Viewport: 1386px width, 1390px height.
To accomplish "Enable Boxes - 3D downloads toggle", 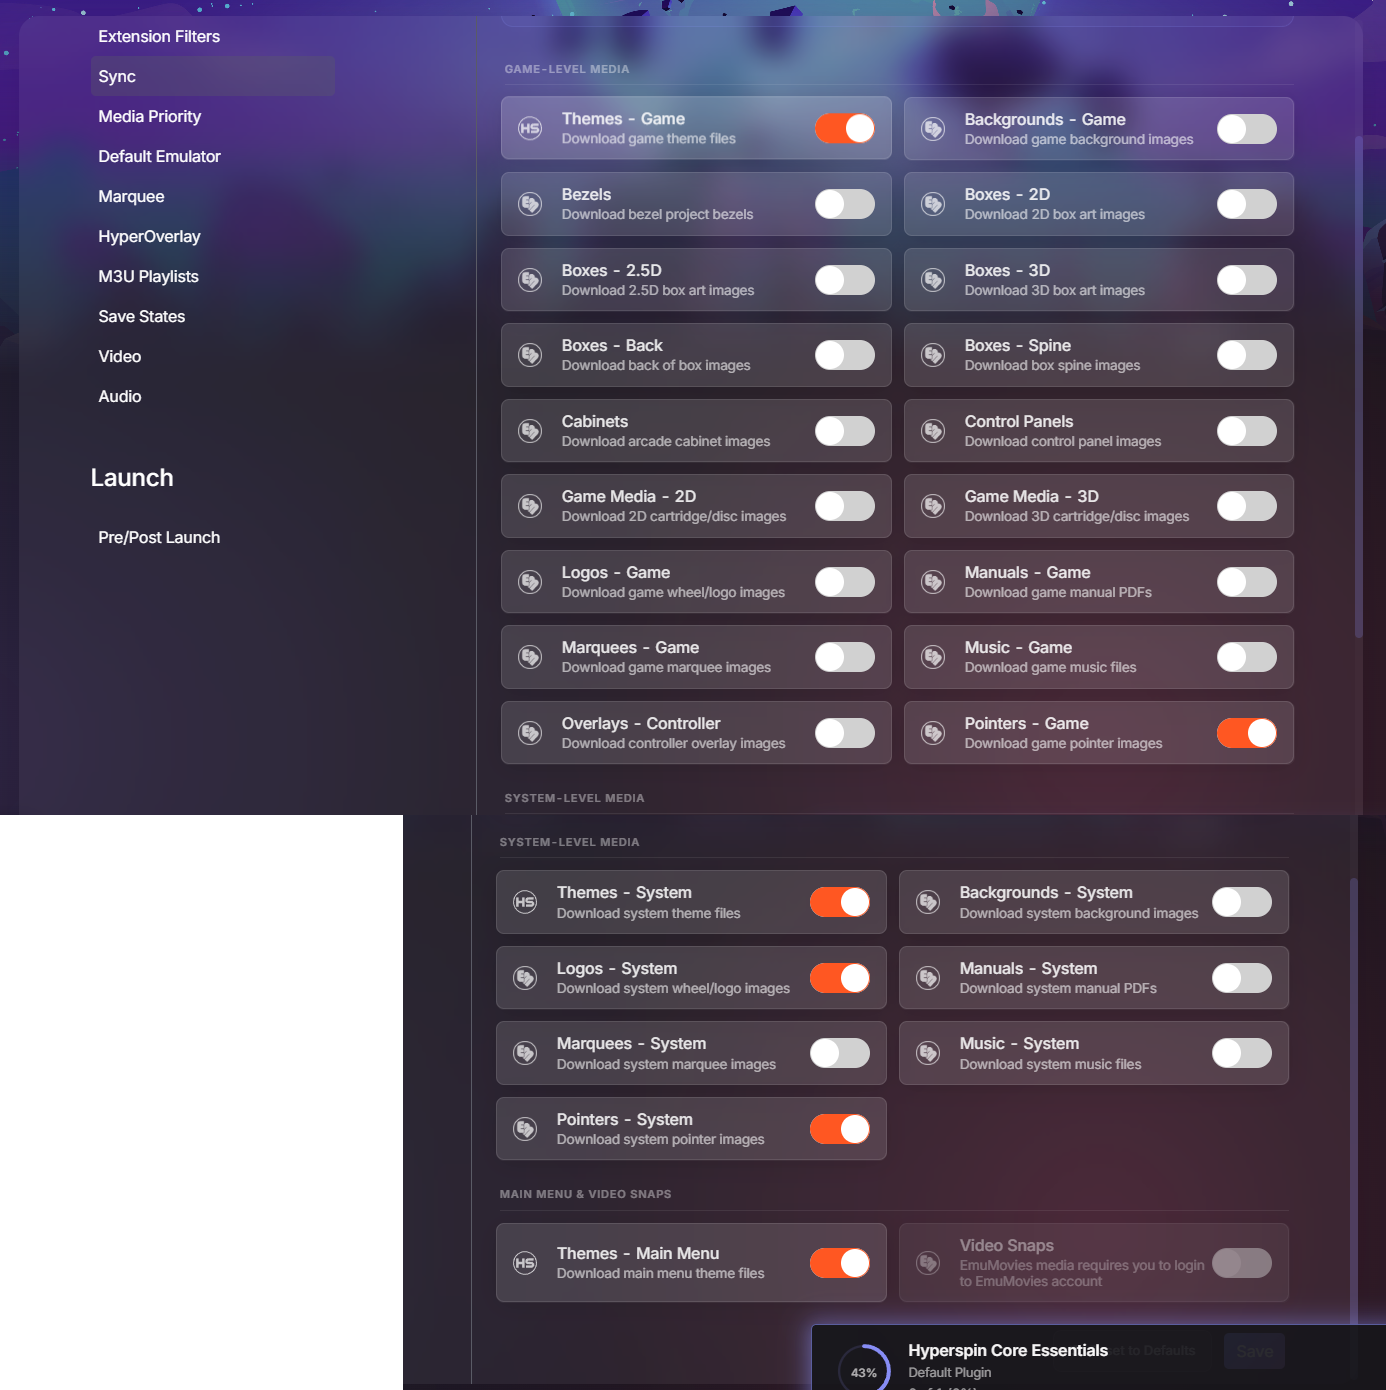I will coord(1246,280).
